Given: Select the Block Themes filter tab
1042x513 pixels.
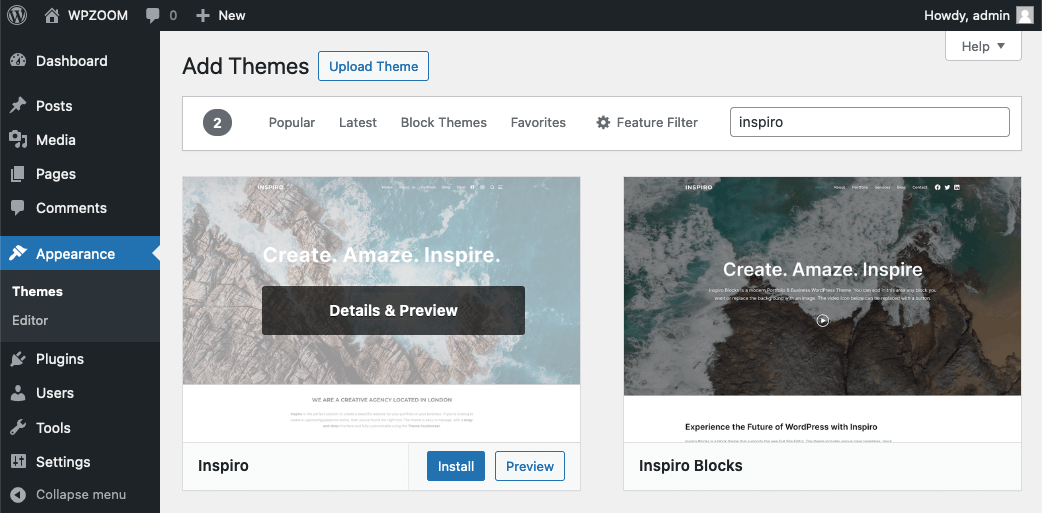Looking at the screenshot, I should [x=444, y=122].
